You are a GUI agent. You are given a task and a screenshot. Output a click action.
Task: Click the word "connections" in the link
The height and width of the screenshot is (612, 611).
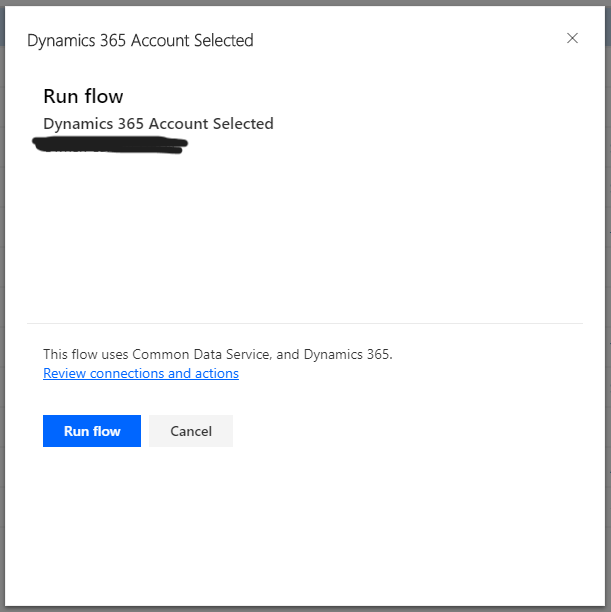tap(125, 373)
